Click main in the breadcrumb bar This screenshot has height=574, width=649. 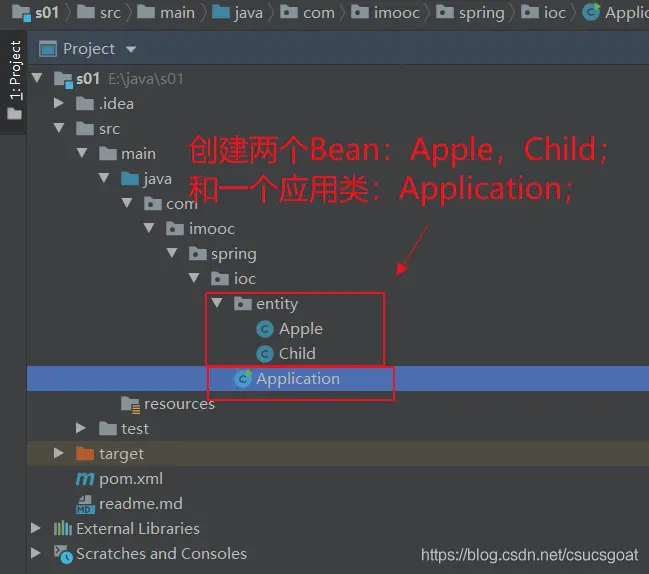click(177, 13)
